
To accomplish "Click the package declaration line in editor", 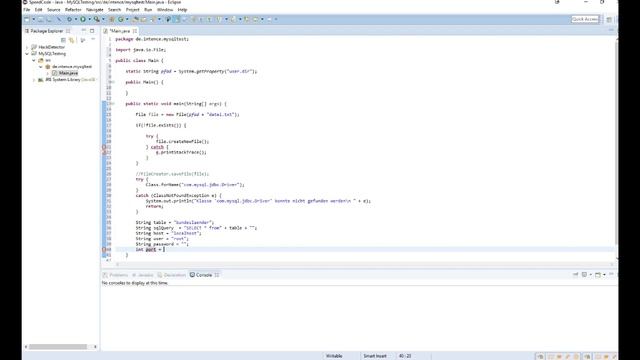I will coord(152,39).
